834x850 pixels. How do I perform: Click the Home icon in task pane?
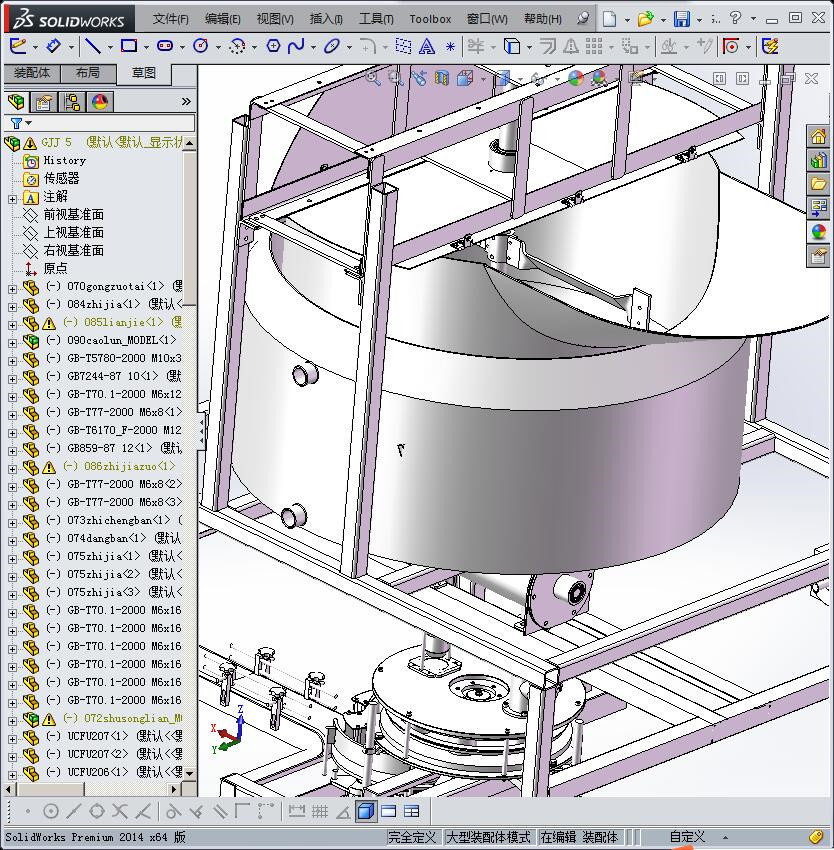click(x=819, y=137)
